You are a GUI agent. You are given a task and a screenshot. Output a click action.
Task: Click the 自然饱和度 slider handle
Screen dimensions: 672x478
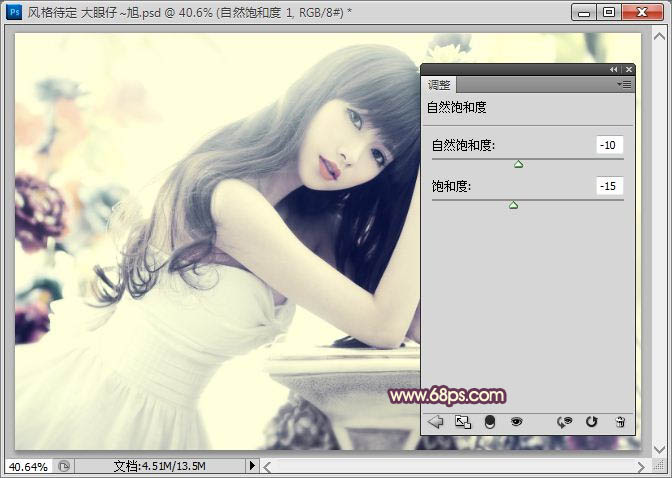[x=518, y=163]
